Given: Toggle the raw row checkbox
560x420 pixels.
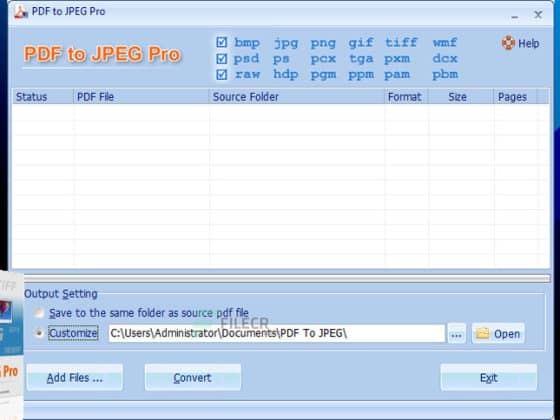Looking at the screenshot, I should click(221, 75).
